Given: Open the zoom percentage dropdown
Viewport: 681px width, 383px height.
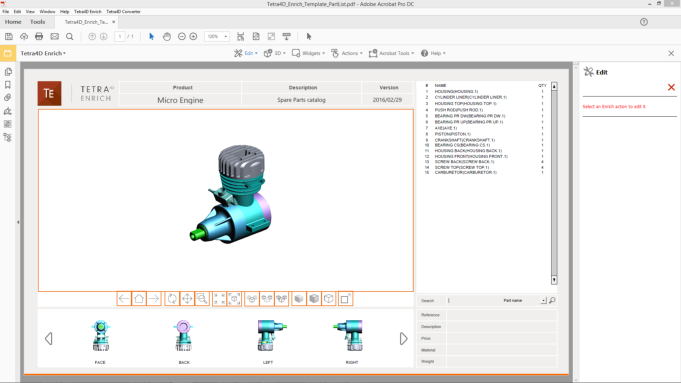Looking at the screenshot, I should [x=226, y=36].
